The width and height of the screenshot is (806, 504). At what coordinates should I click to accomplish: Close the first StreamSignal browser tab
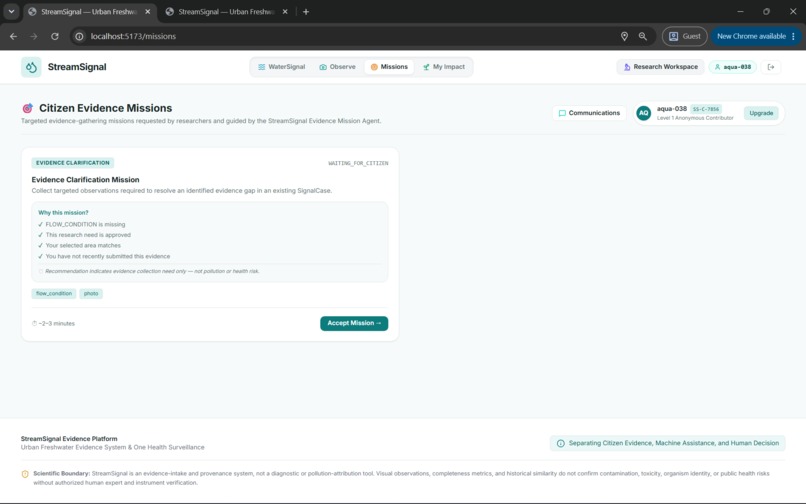(148, 11)
